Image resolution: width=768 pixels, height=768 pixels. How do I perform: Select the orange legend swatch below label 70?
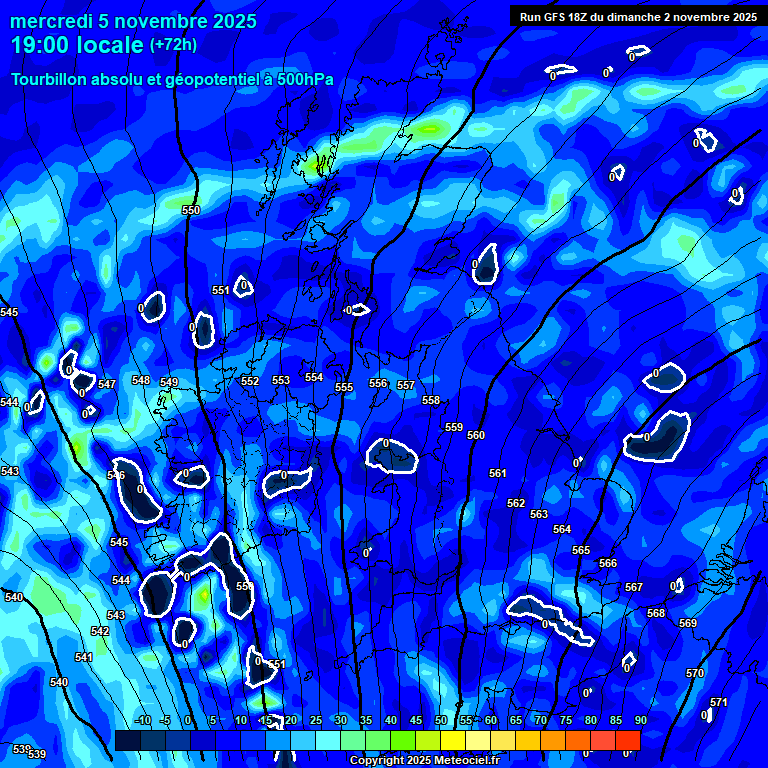(552, 741)
